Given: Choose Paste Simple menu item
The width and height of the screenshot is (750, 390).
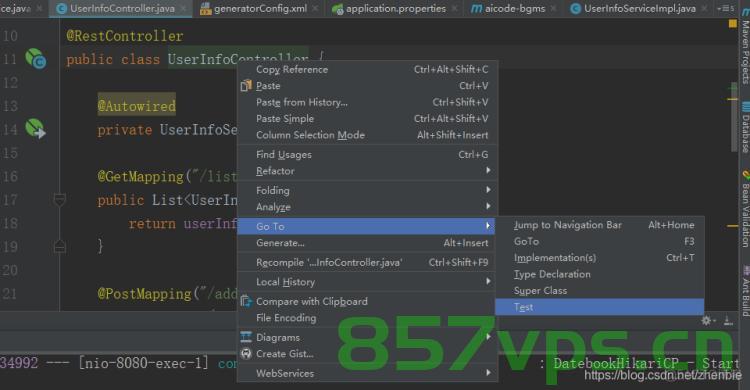Looking at the screenshot, I should pyautogui.click(x=367, y=119).
